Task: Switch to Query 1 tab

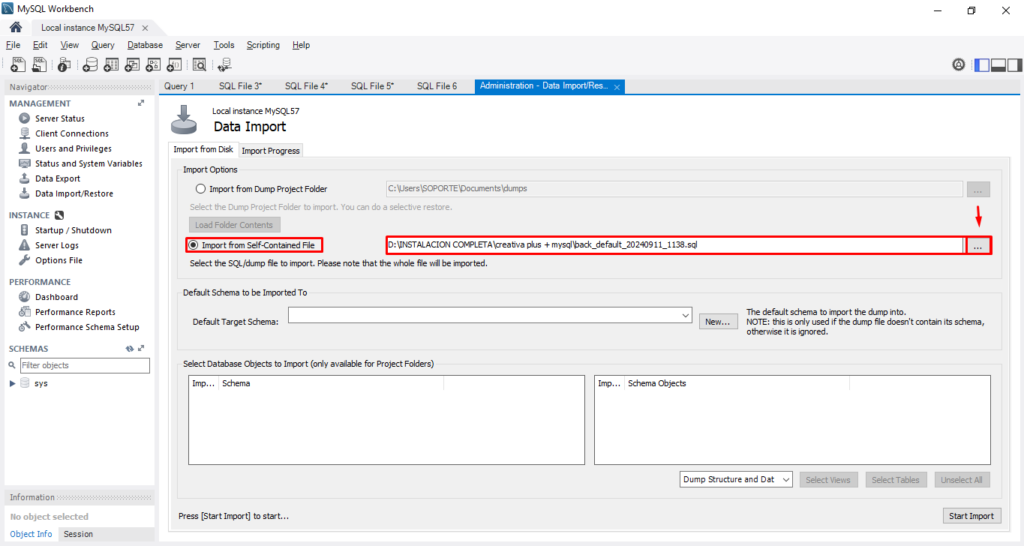Action: 179,86
